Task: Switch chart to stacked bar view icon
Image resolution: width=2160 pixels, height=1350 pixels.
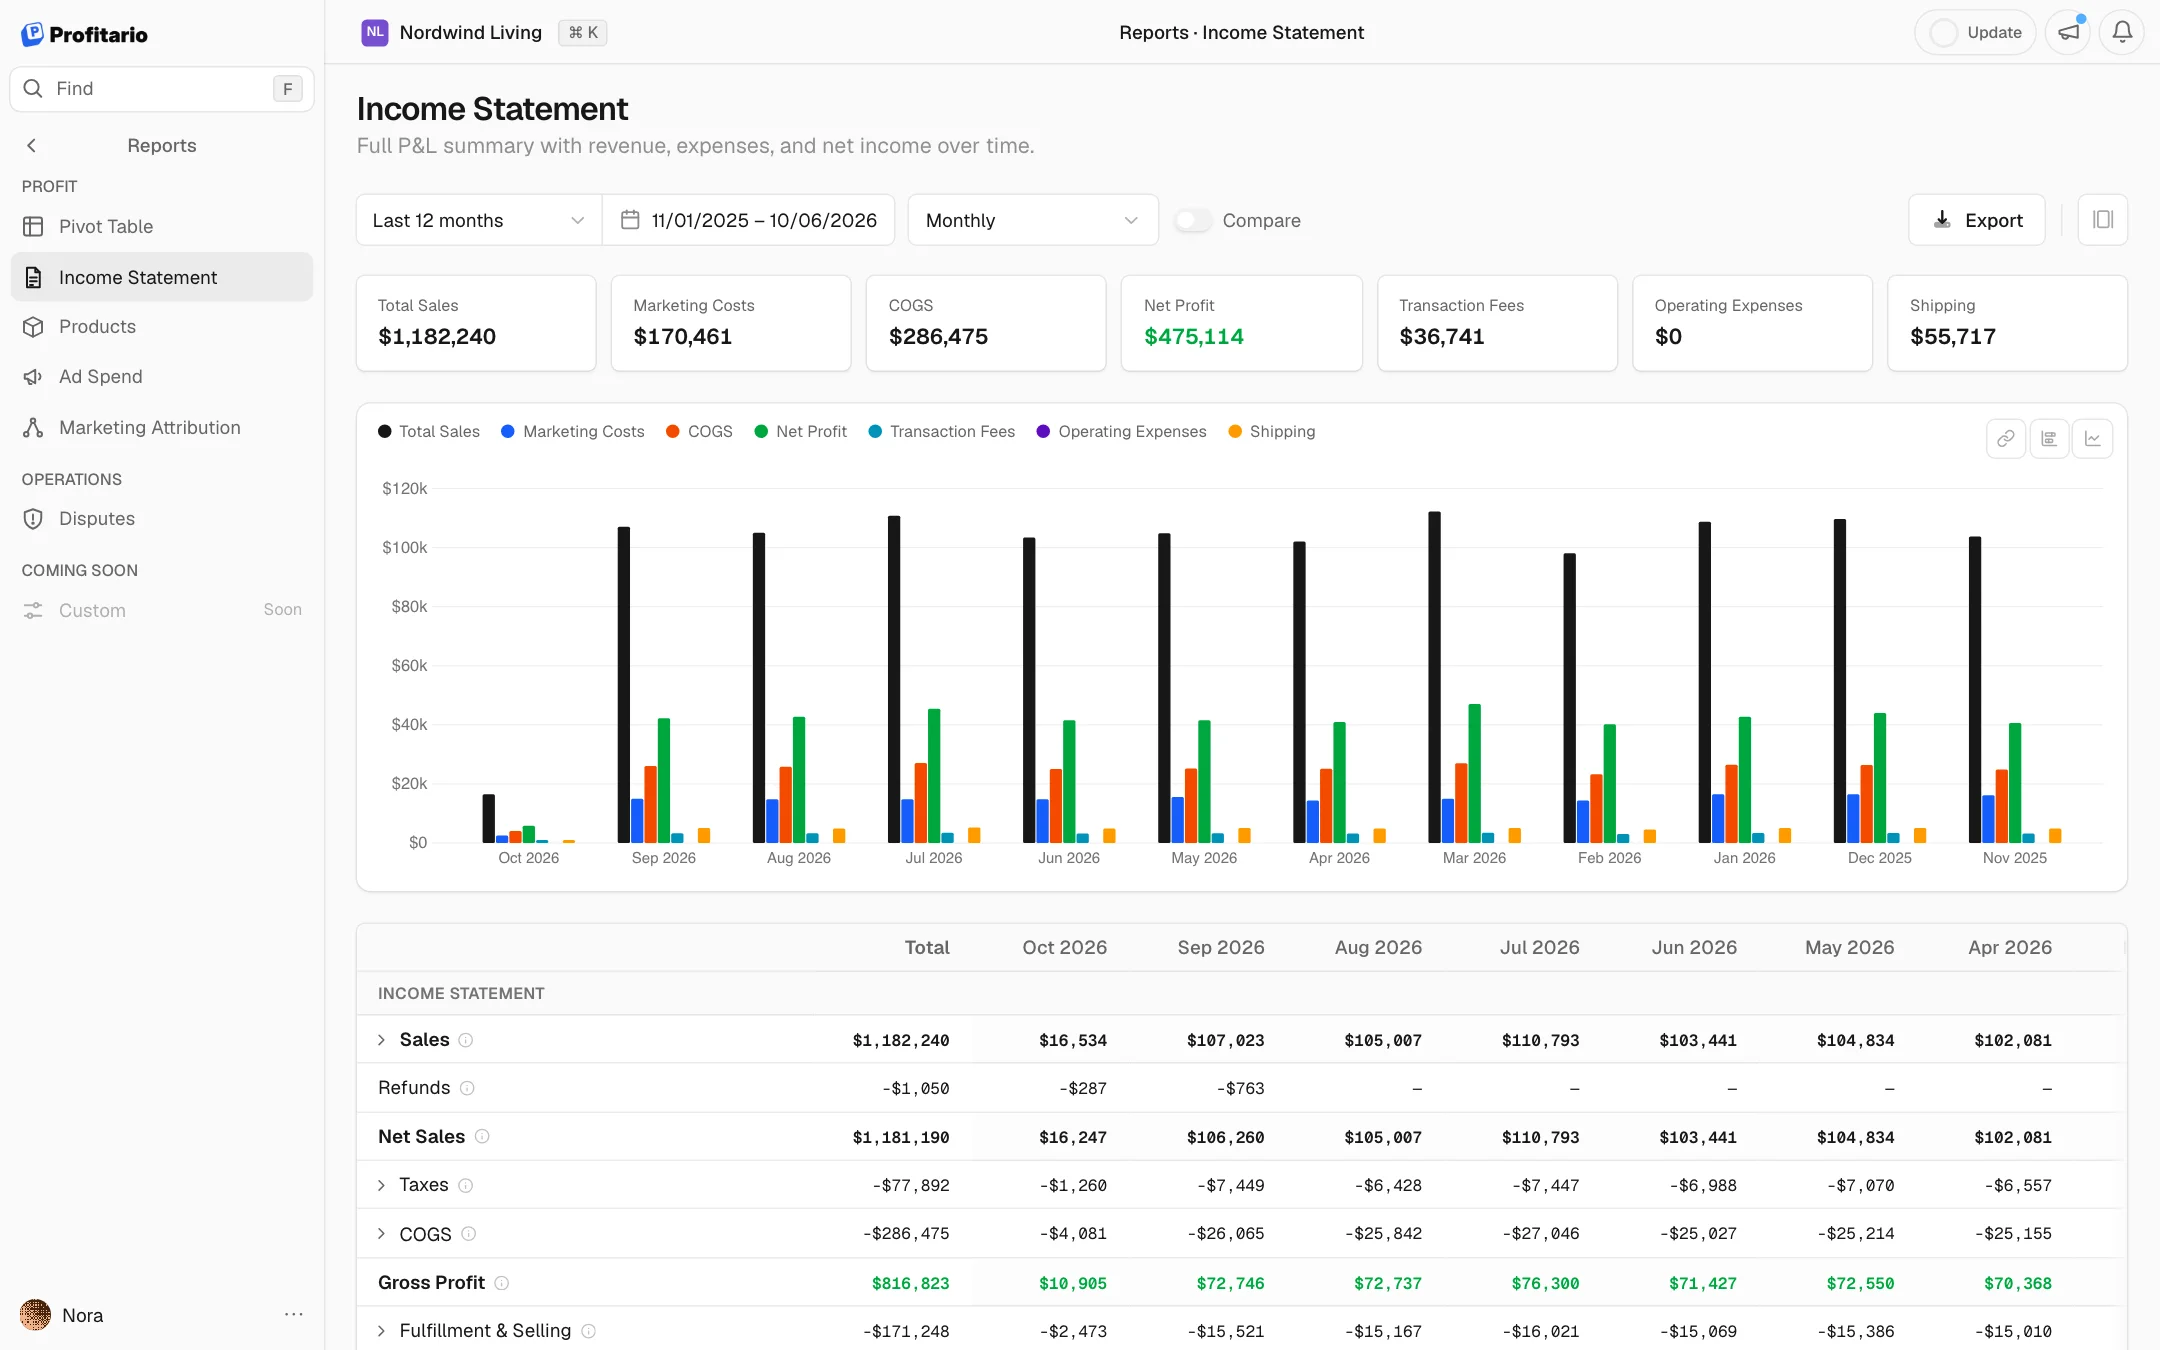Action: pyautogui.click(x=2049, y=439)
